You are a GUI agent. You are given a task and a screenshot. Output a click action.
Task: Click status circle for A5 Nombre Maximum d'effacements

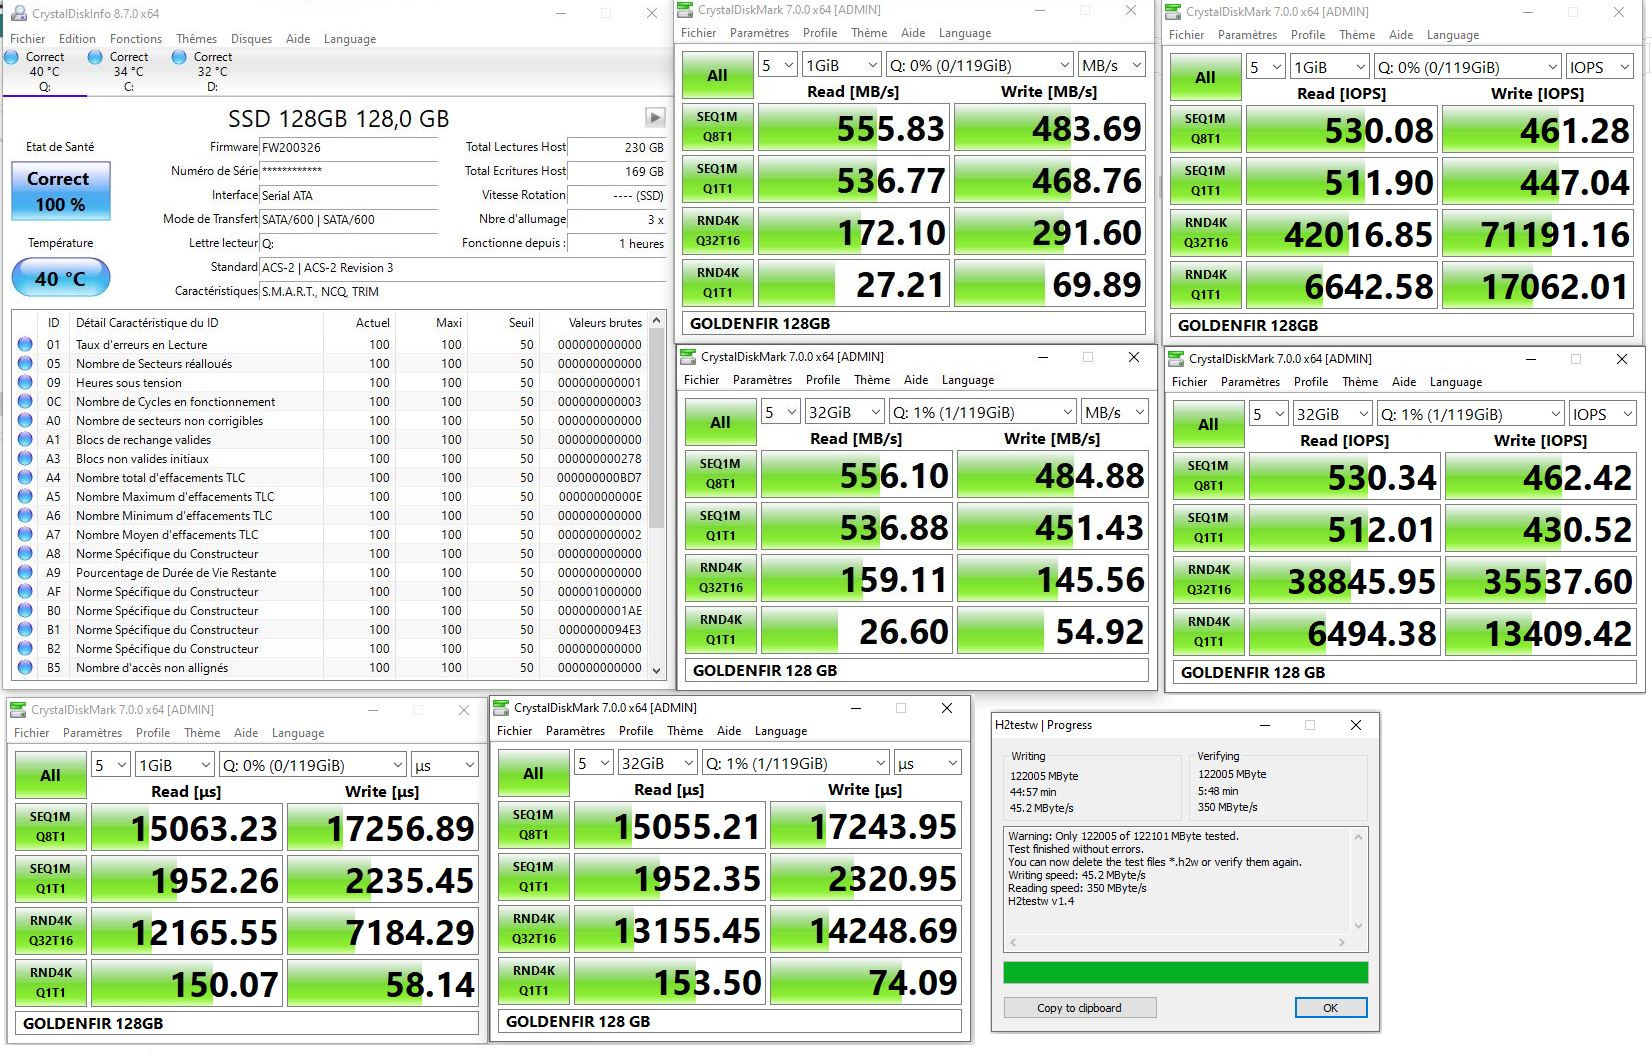[25, 496]
